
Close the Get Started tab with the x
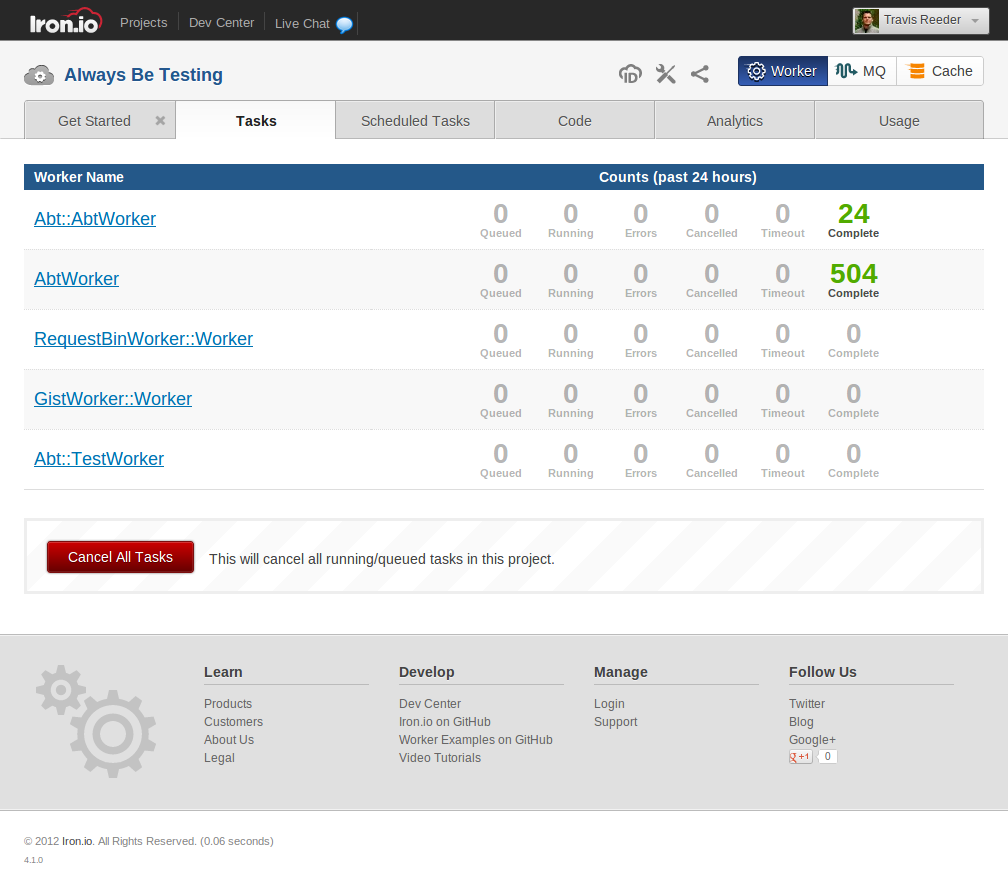[160, 120]
